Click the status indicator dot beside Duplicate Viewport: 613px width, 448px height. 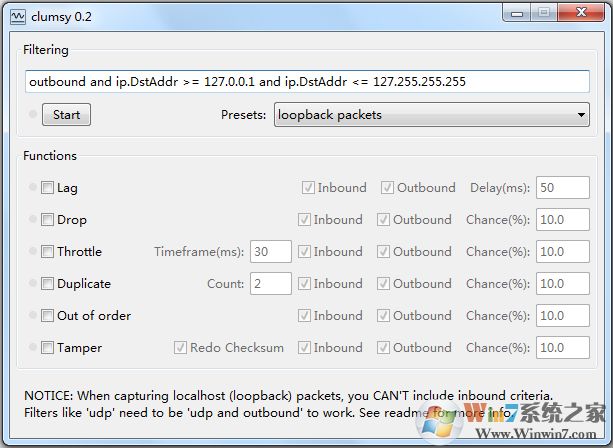tap(33, 283)
